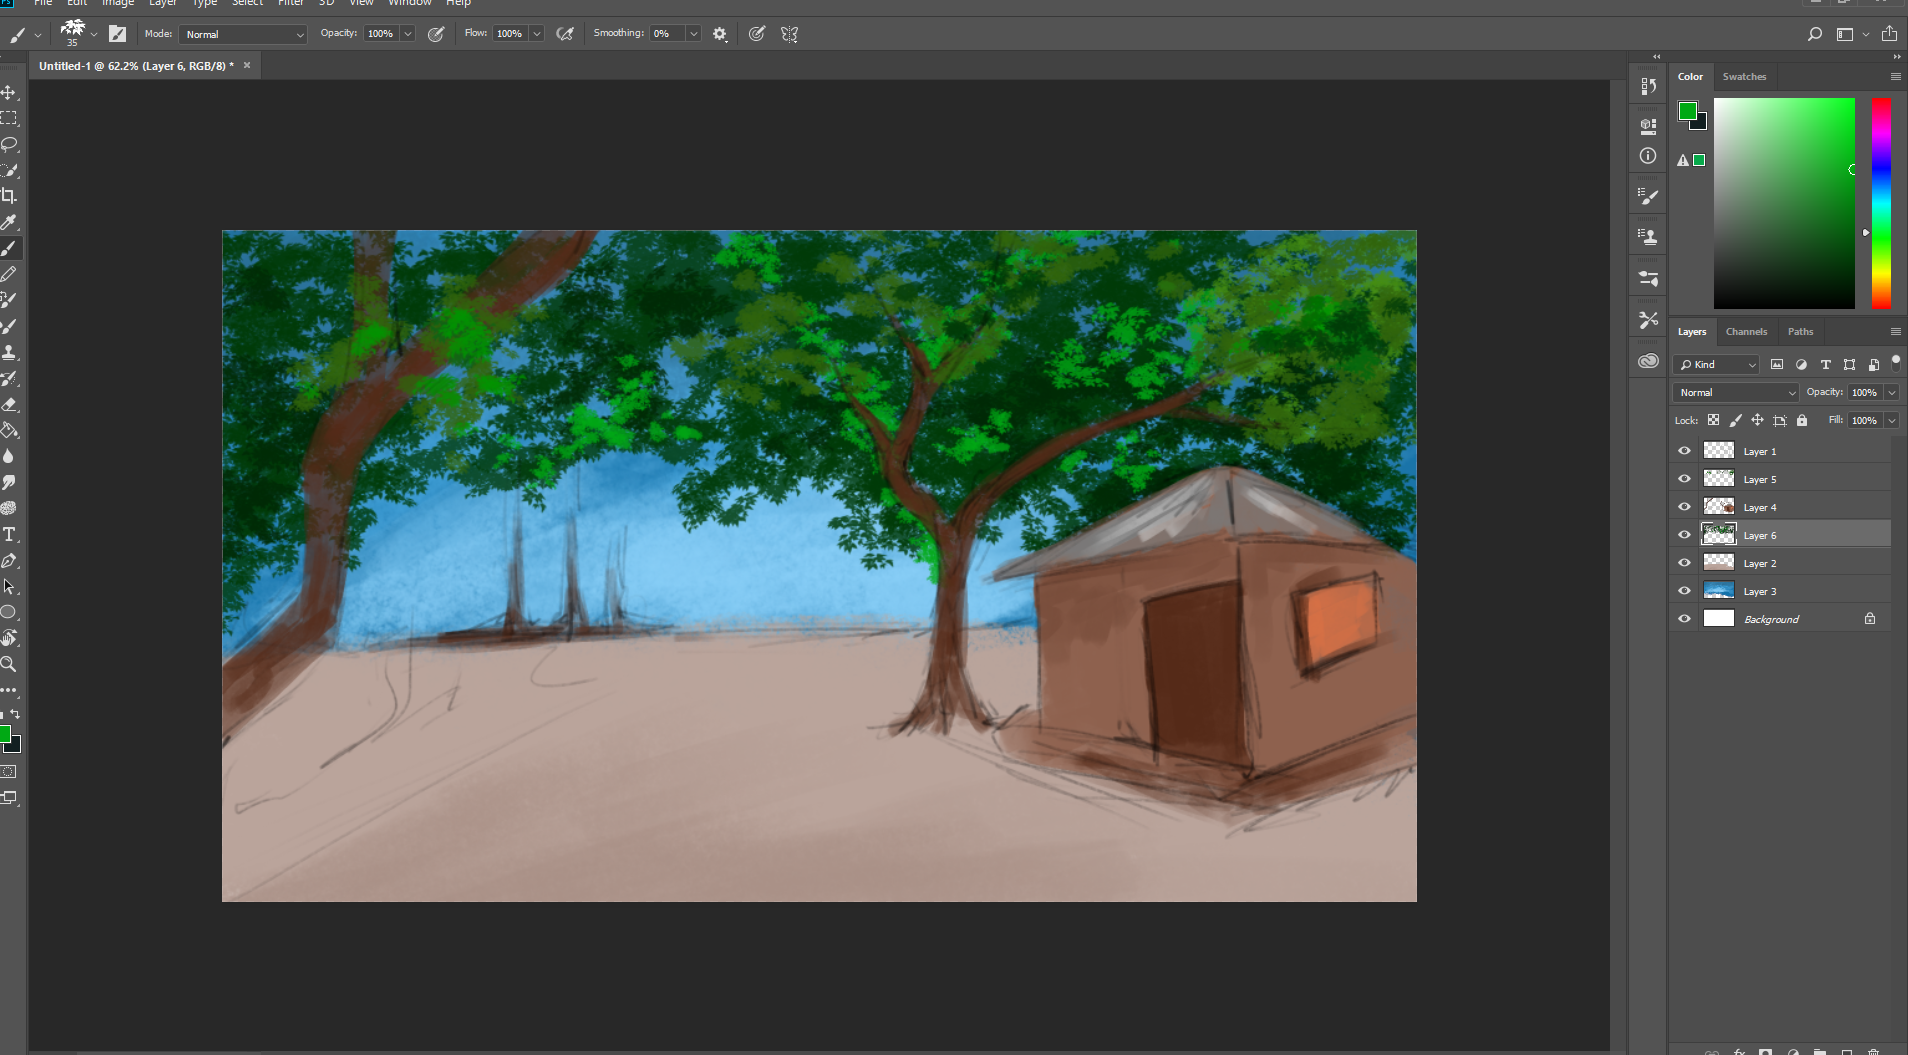Open the Color panel flyout menu
The image size is (1908, 1055).
point(1895,76)
